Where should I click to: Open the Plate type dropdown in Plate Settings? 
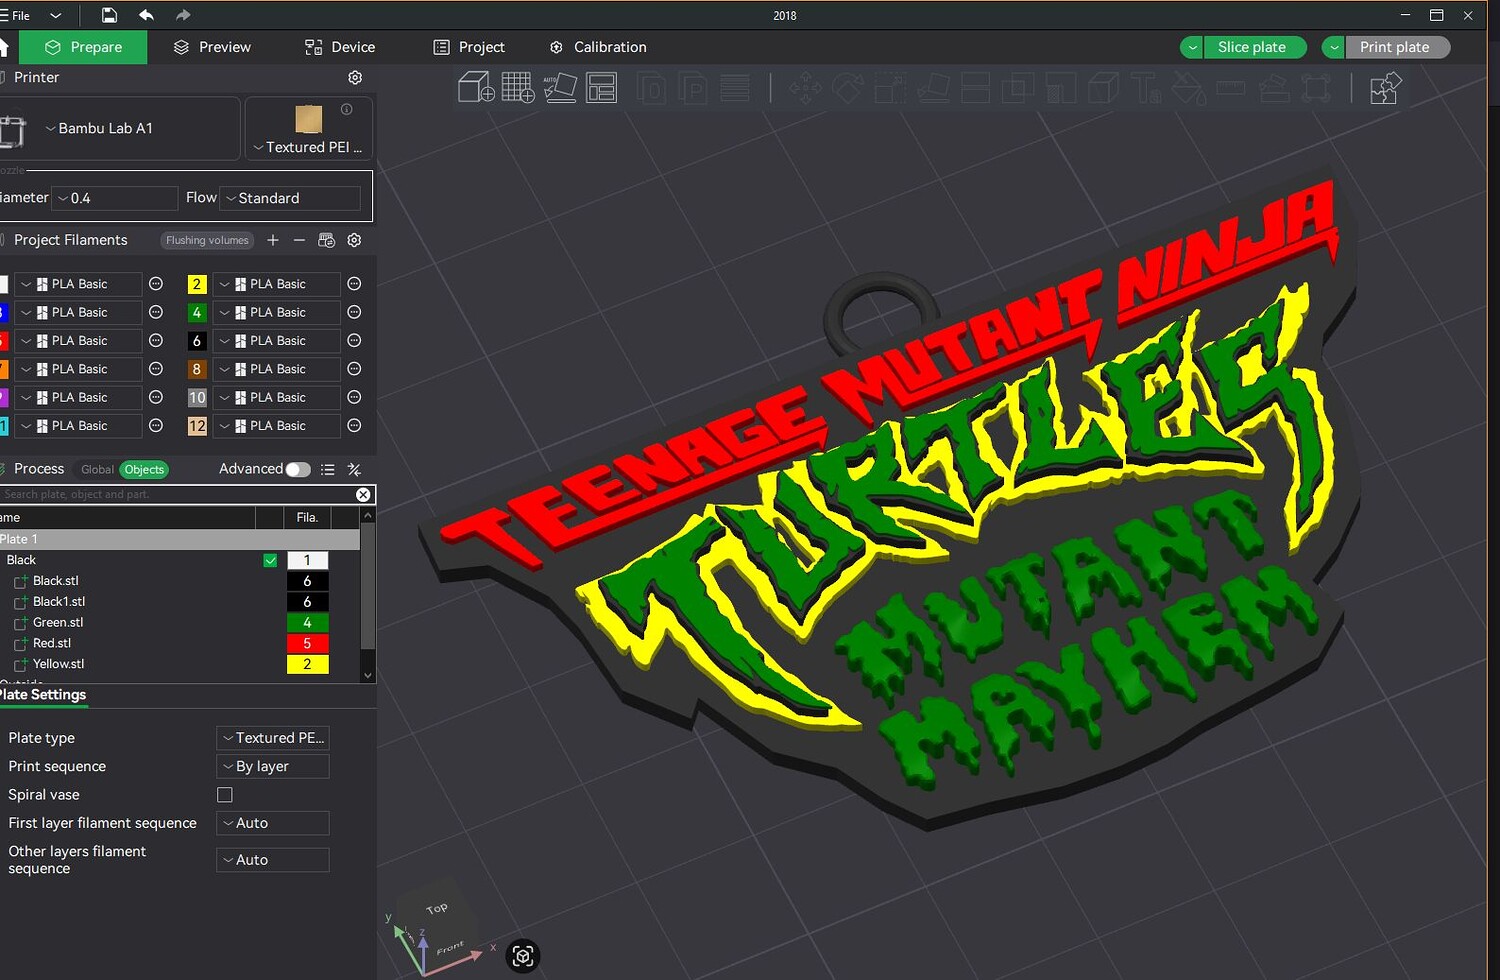273,738
